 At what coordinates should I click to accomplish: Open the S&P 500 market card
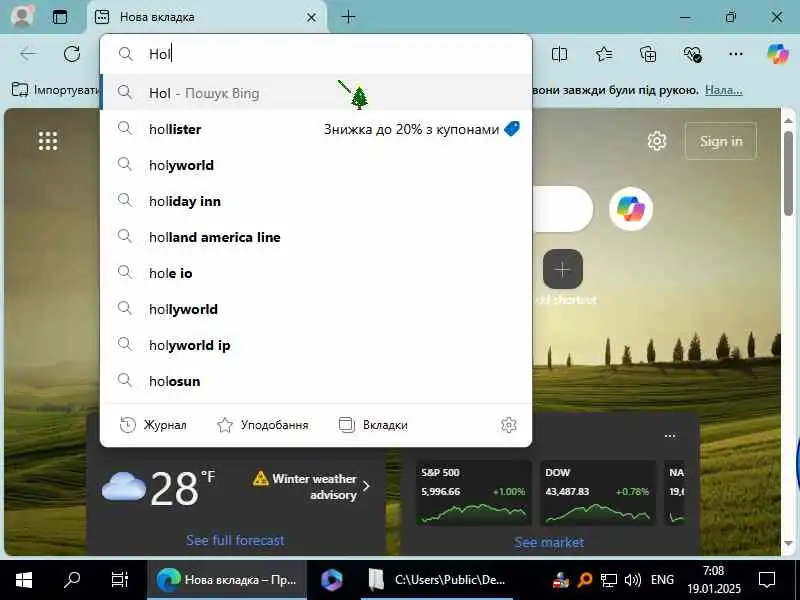pos(474,493)
